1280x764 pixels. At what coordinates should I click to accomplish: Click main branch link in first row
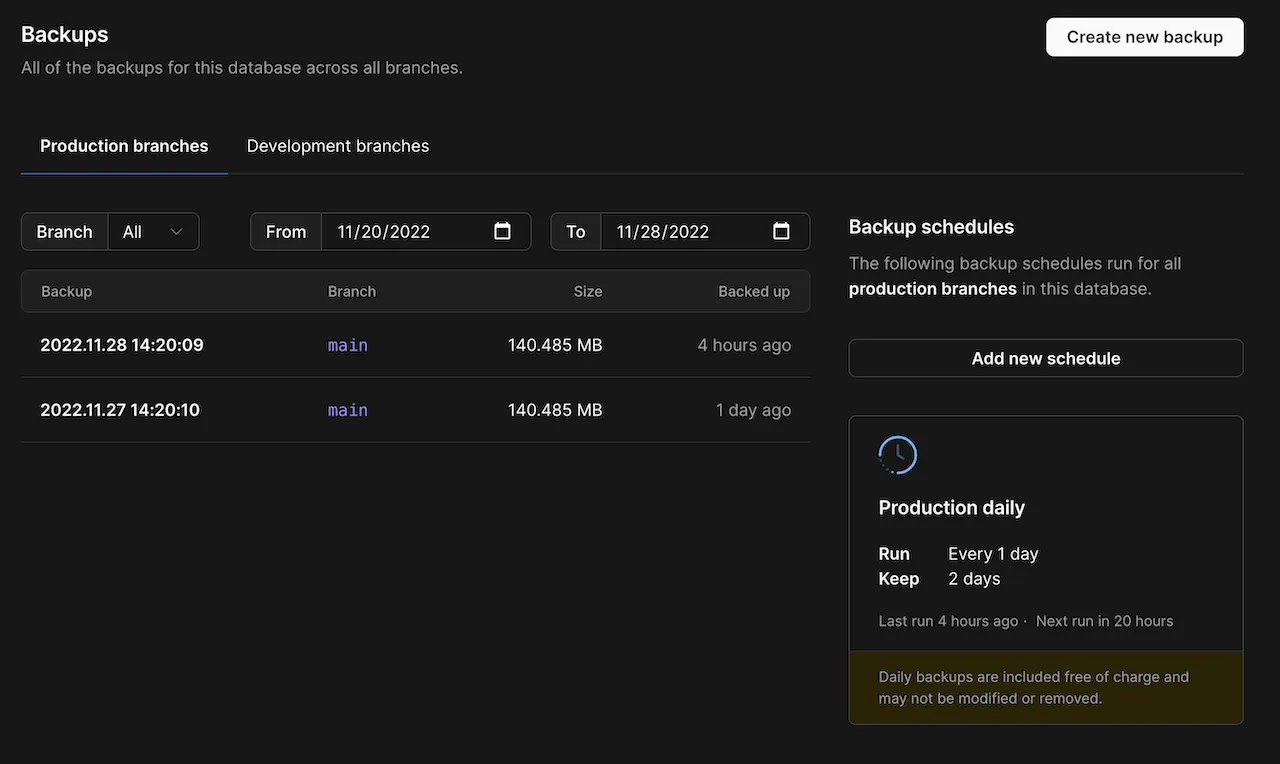tap(348, 345)
